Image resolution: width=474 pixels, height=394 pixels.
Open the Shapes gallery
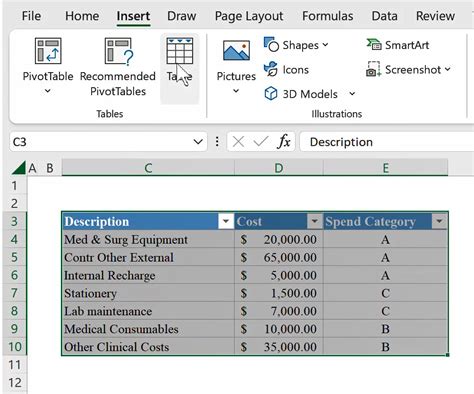pyautogui.click(x=291, y=45)
